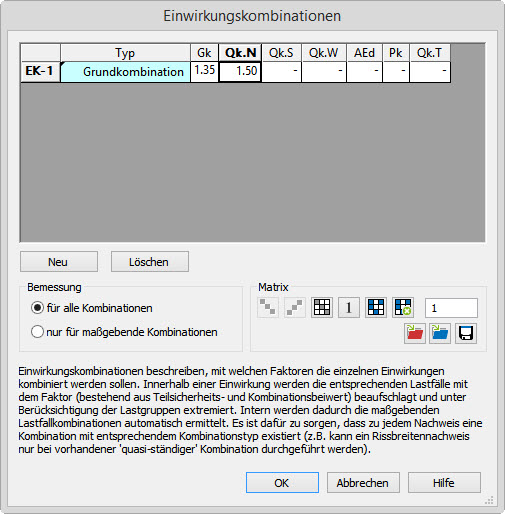Image resolution: width=505 pixels, height=514 pixels.
Task: Click the red folder import icon
Action: click(x=415, y=333)
